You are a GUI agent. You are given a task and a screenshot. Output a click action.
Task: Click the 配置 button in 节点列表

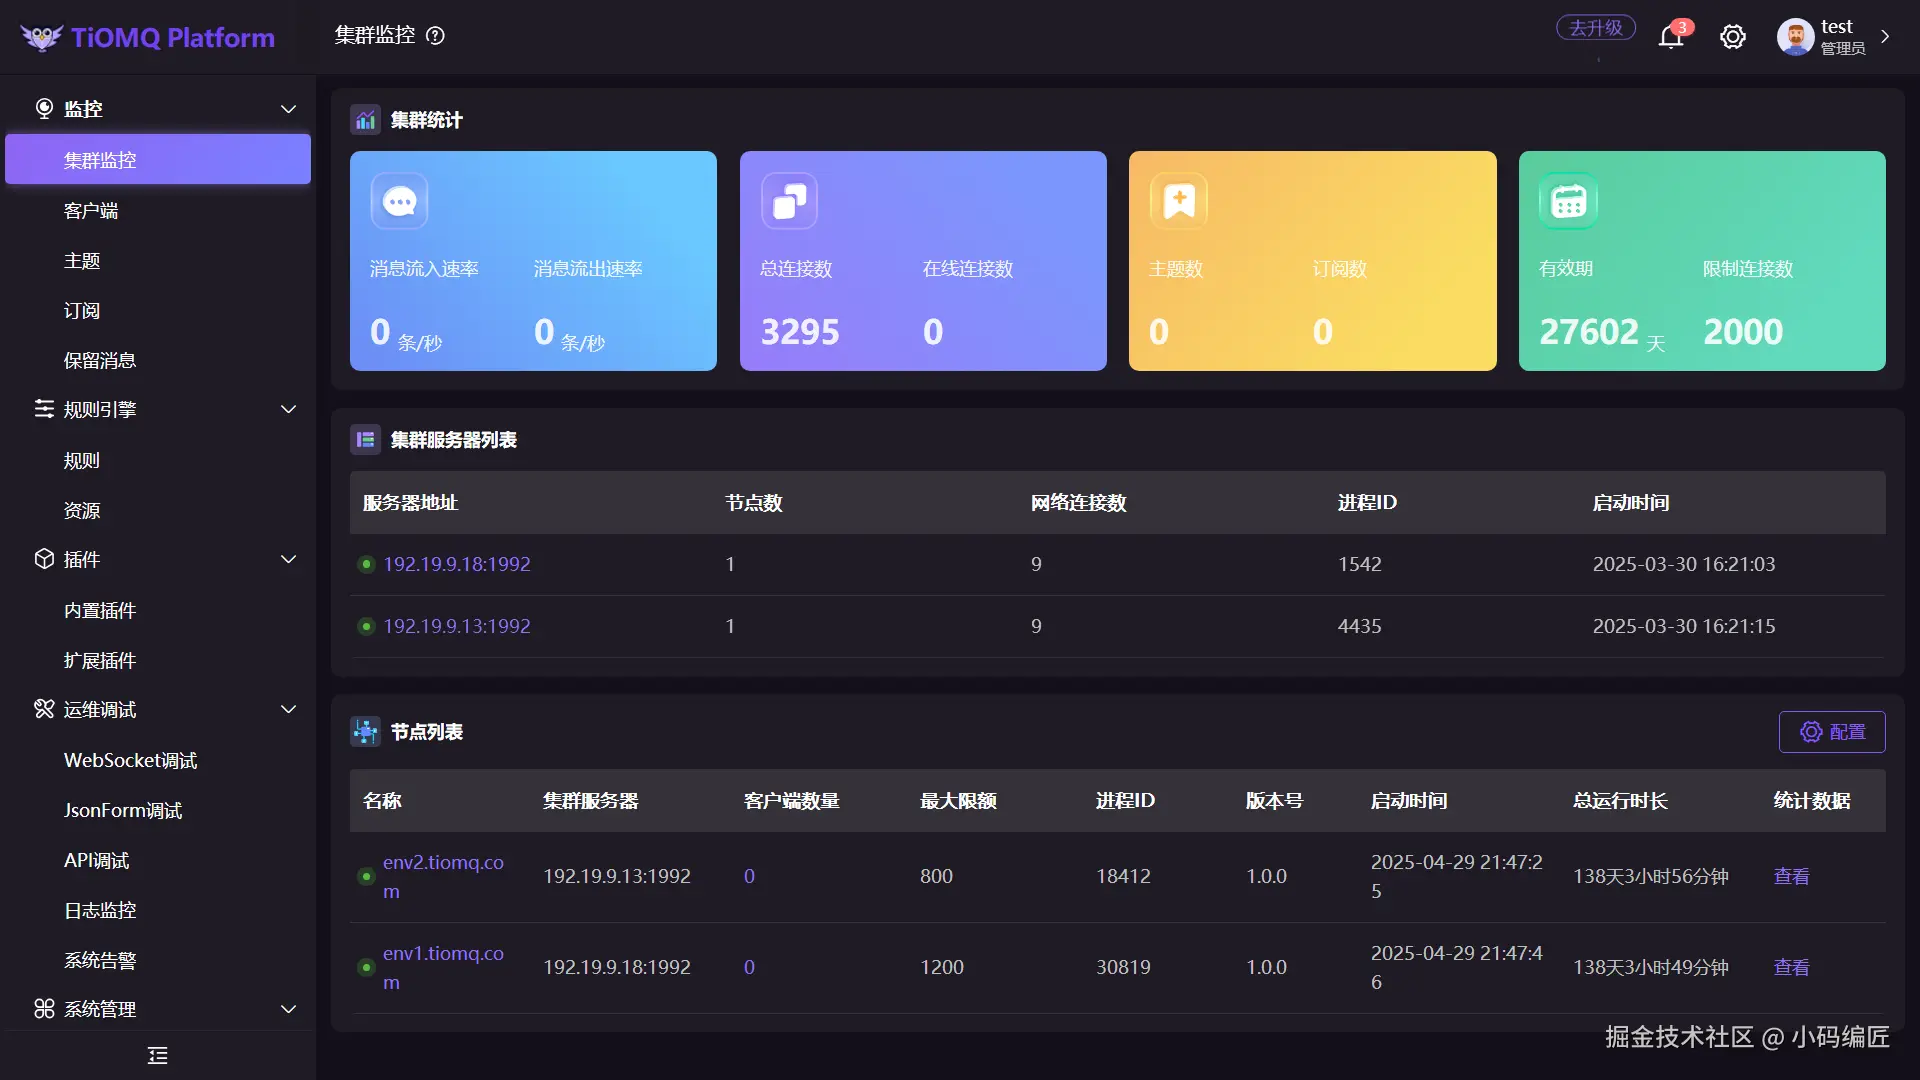(1831, 732)
